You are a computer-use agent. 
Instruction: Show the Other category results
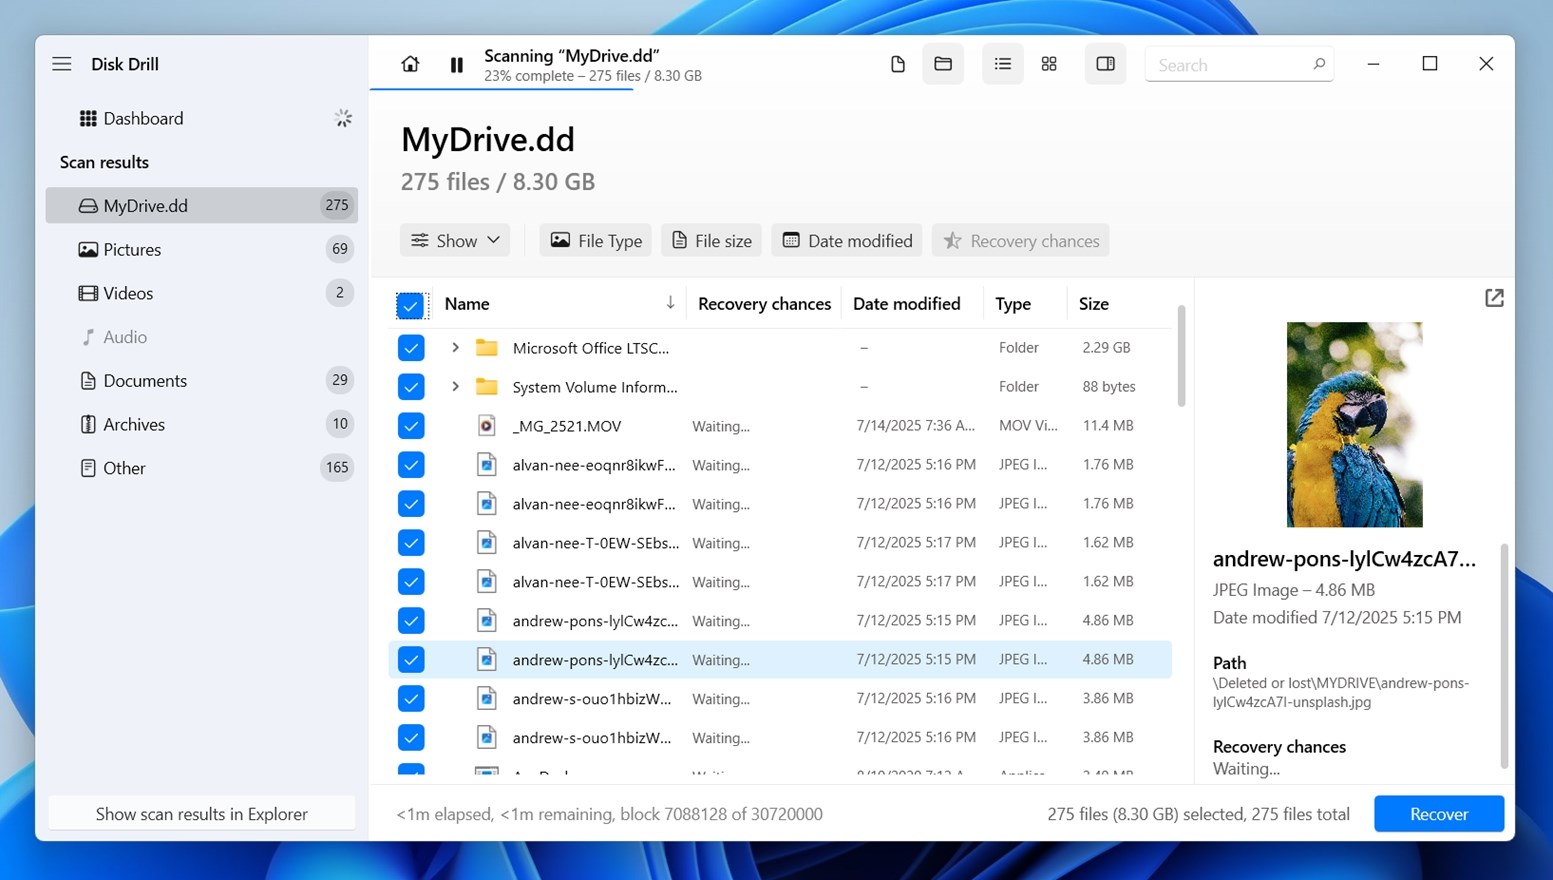tap(202, 468)
